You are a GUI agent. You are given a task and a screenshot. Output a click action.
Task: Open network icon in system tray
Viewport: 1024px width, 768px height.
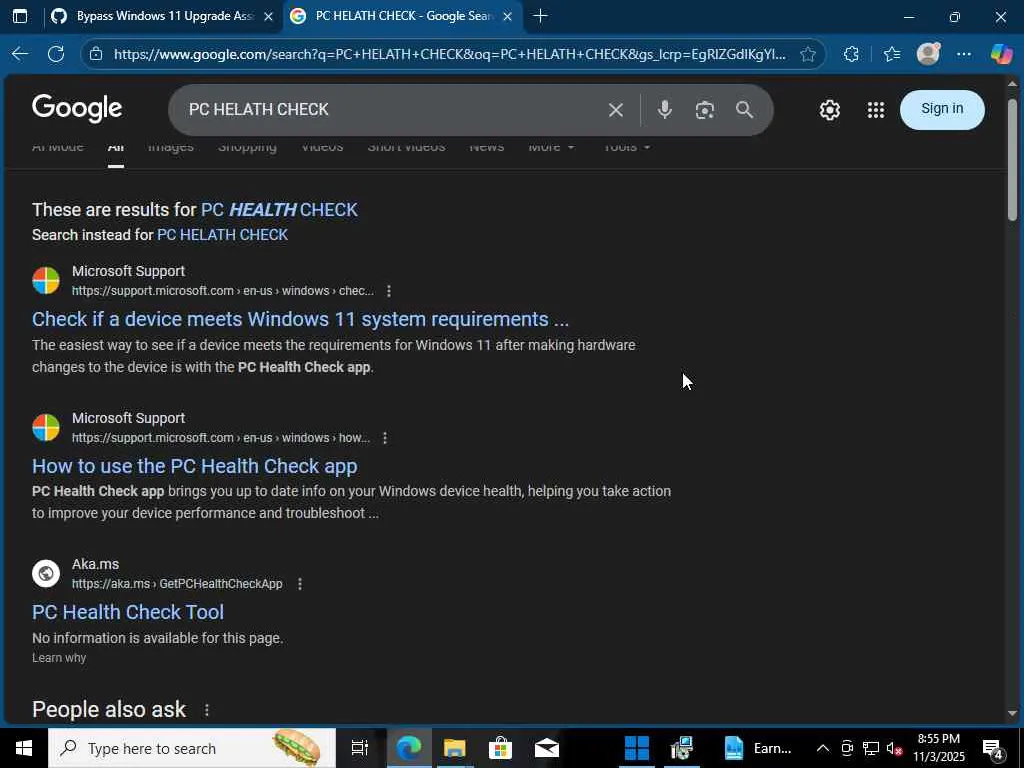[x=870, y=748]
